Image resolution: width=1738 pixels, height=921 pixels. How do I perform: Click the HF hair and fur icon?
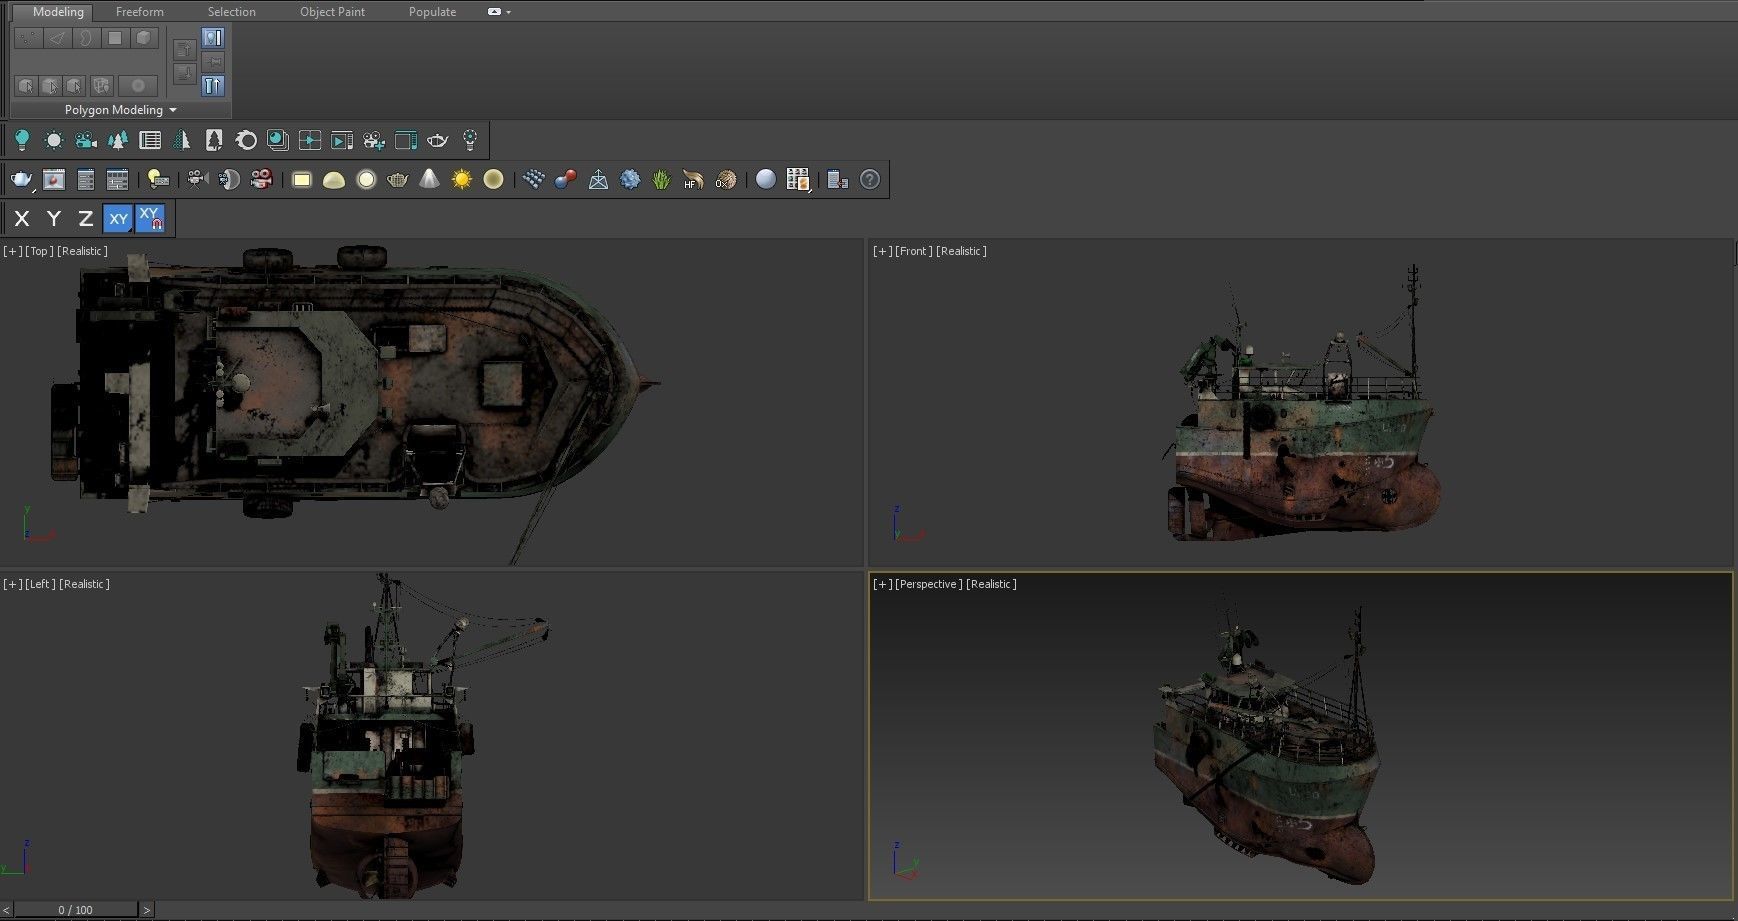693,180
